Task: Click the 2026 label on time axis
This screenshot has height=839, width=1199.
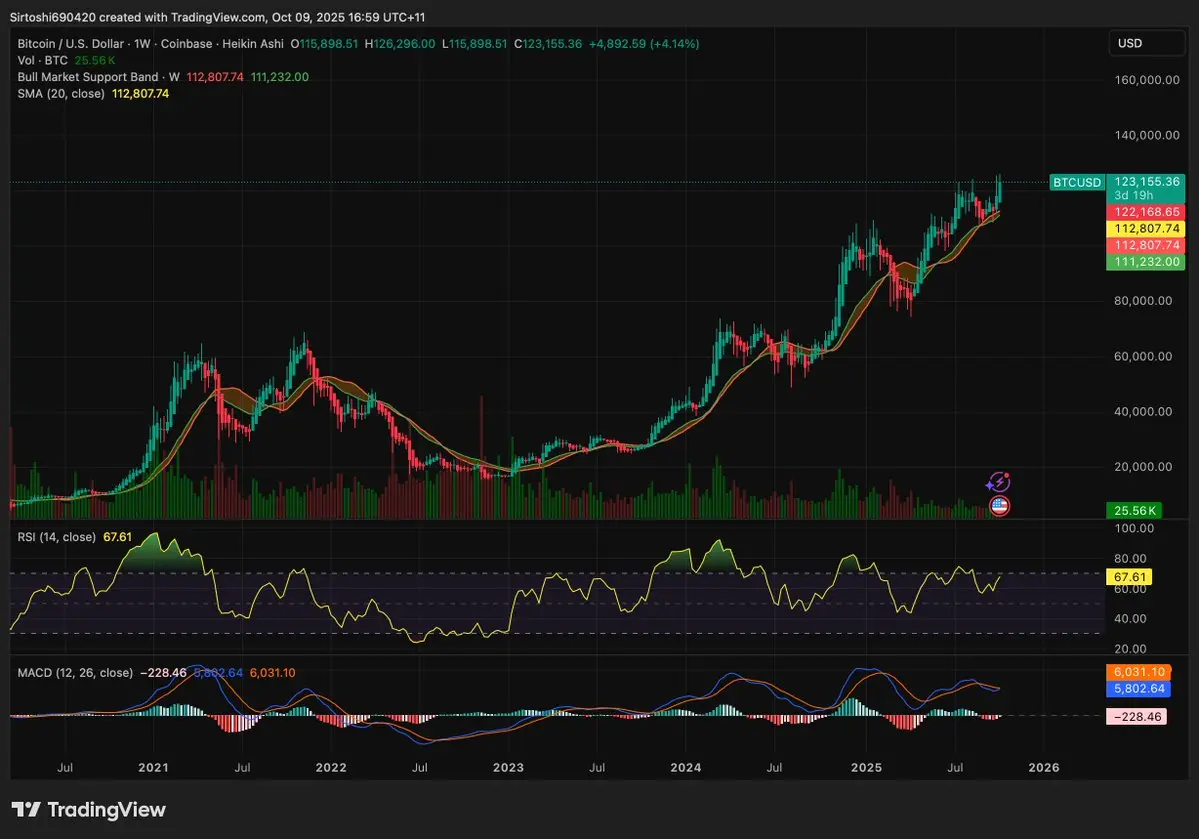Action: [1044, 767]
